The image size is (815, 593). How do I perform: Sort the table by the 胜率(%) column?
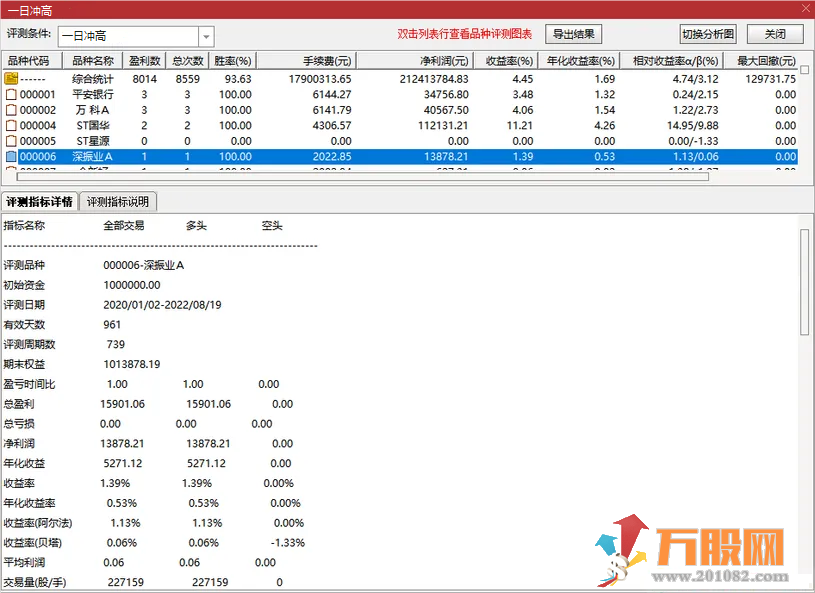[x=232, y=61]
